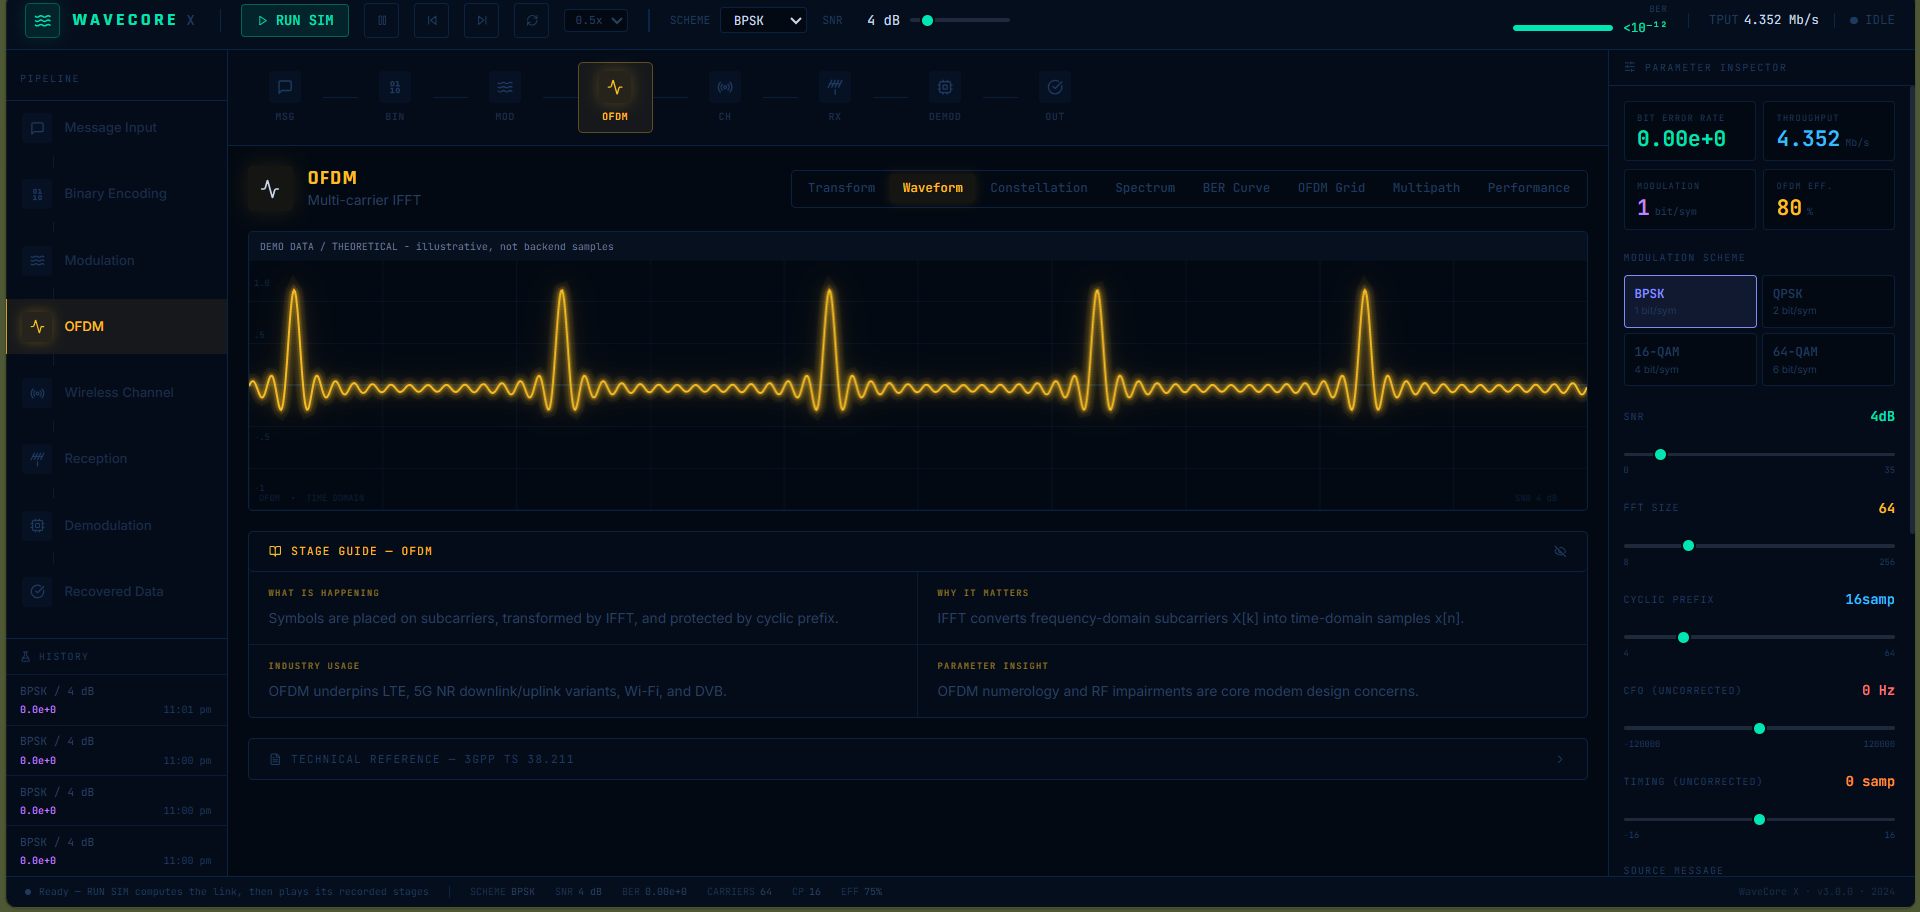Open the Multipath tab
The width and height of the screenshot is (1920, 912).
point(1426,188)
